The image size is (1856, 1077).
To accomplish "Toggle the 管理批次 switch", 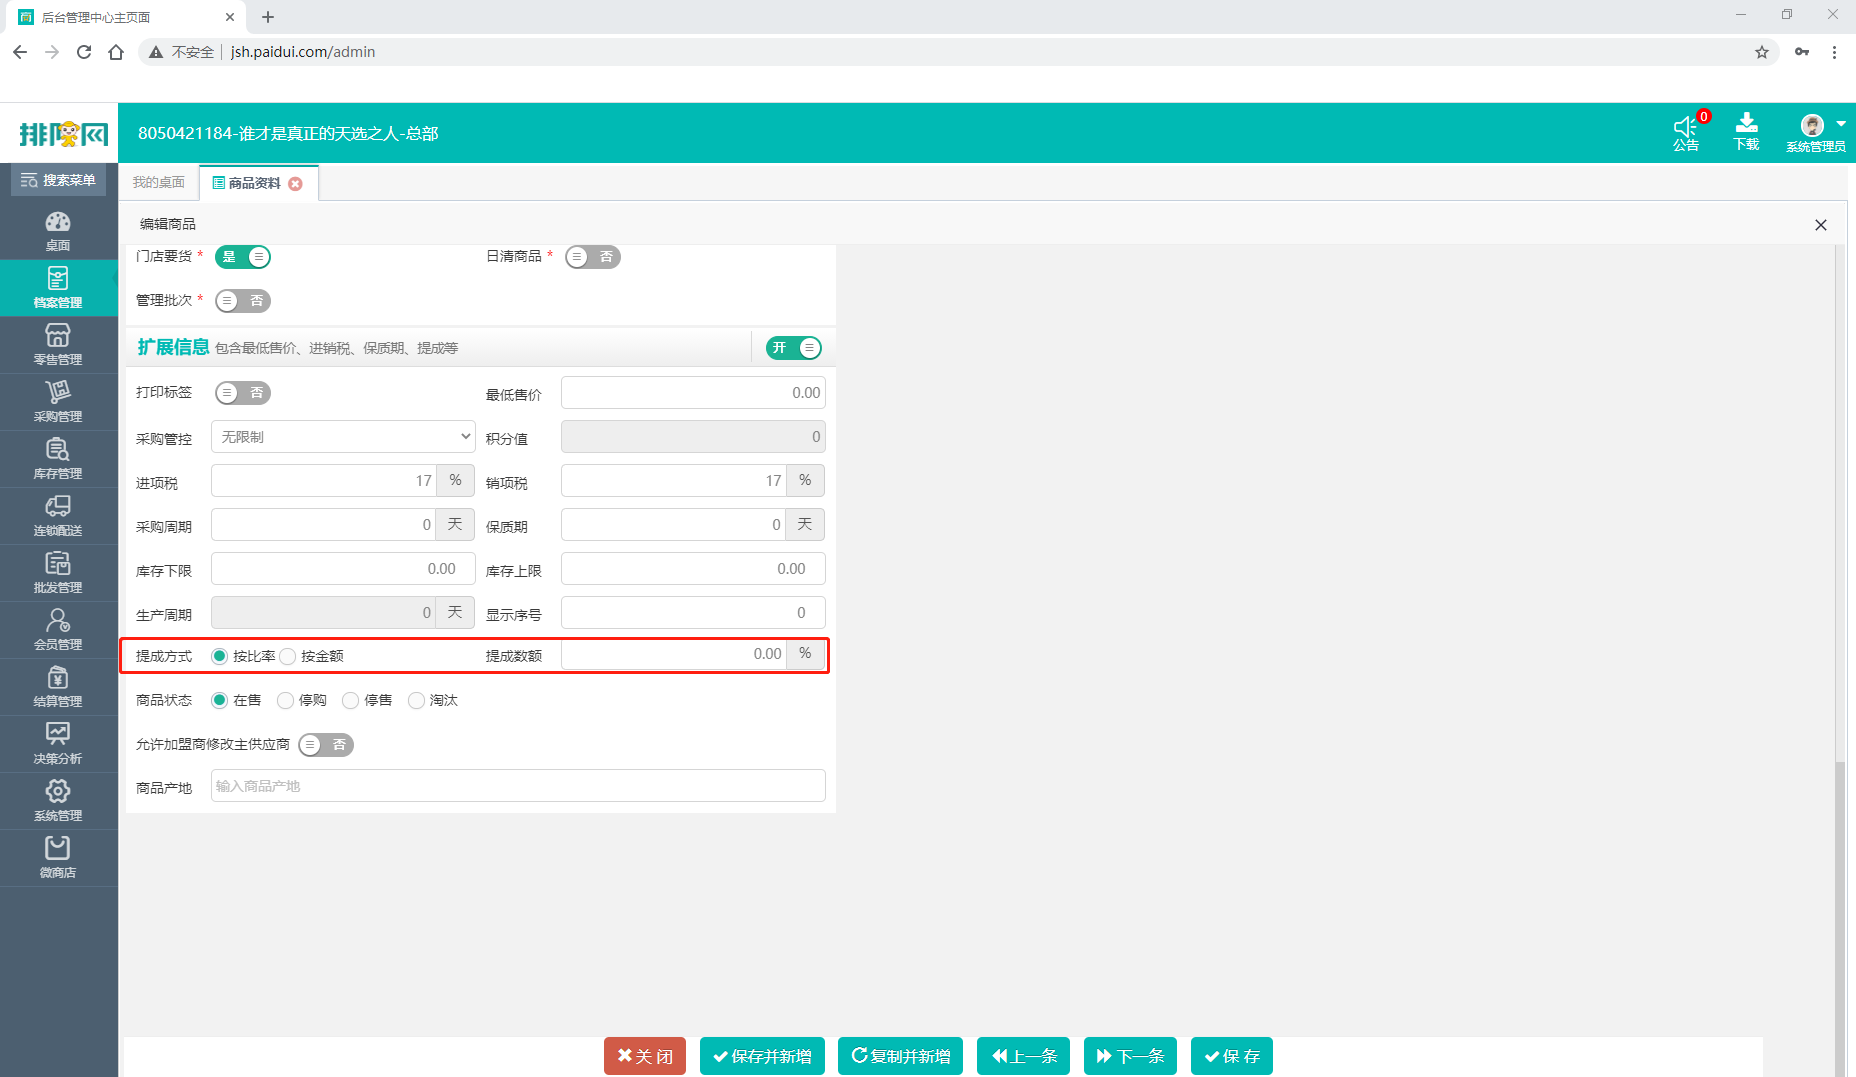I will [x=243, y=301].
